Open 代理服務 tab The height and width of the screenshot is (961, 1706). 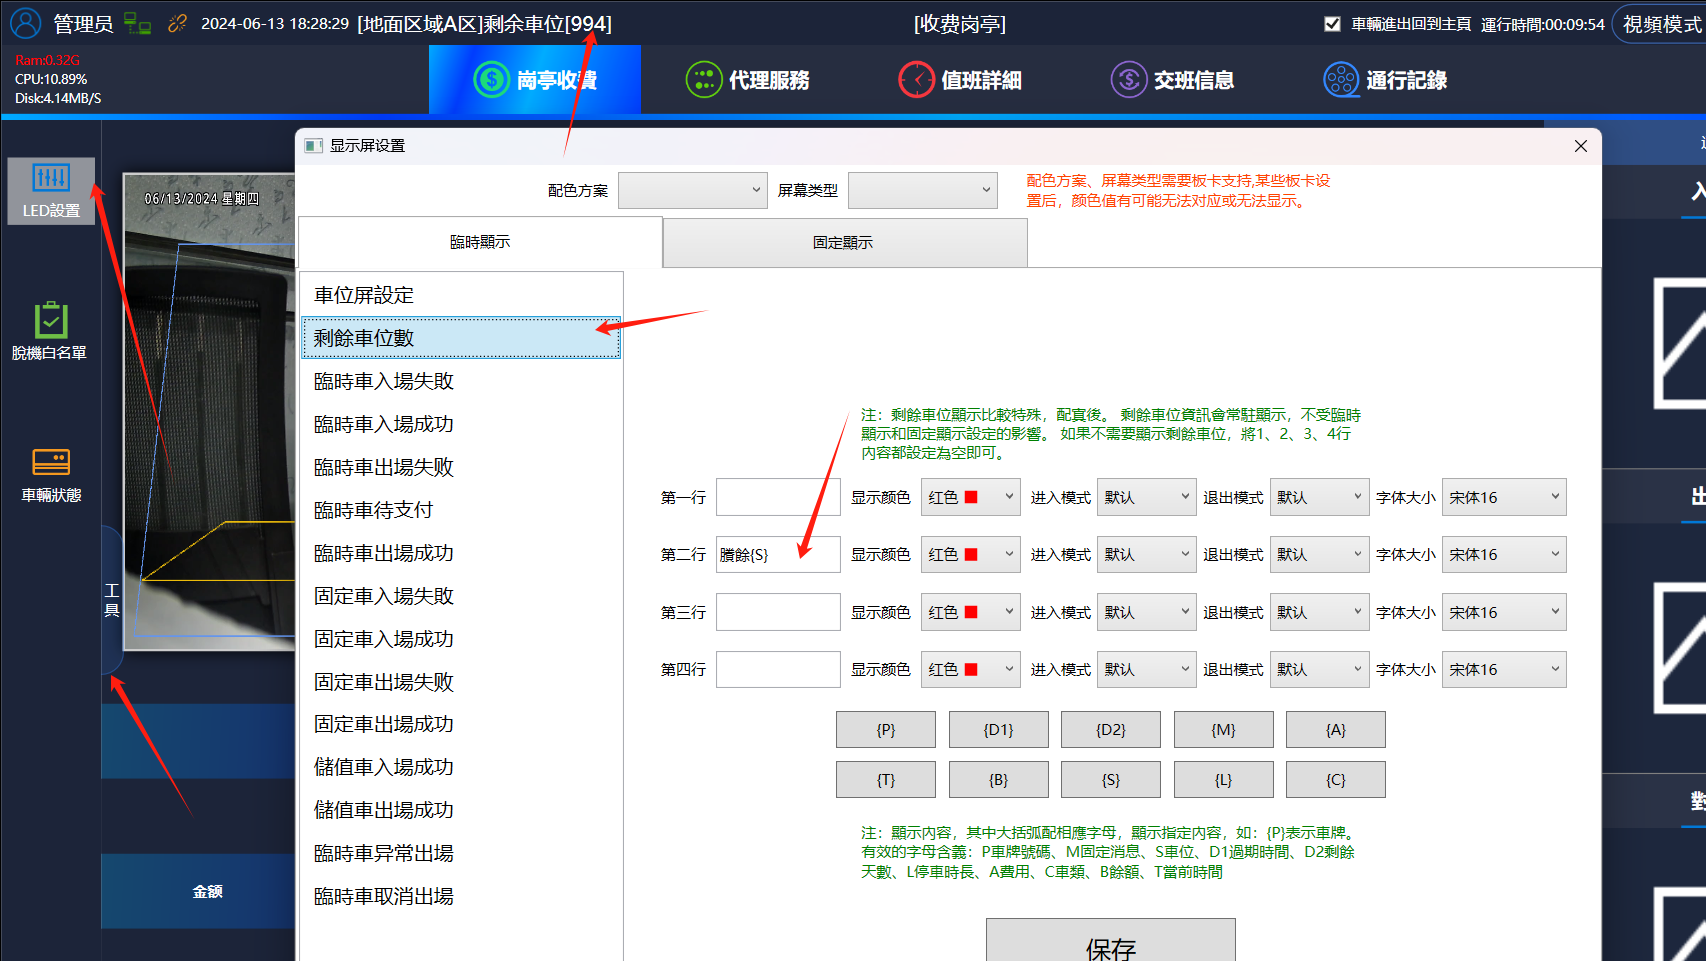(748, 80)
